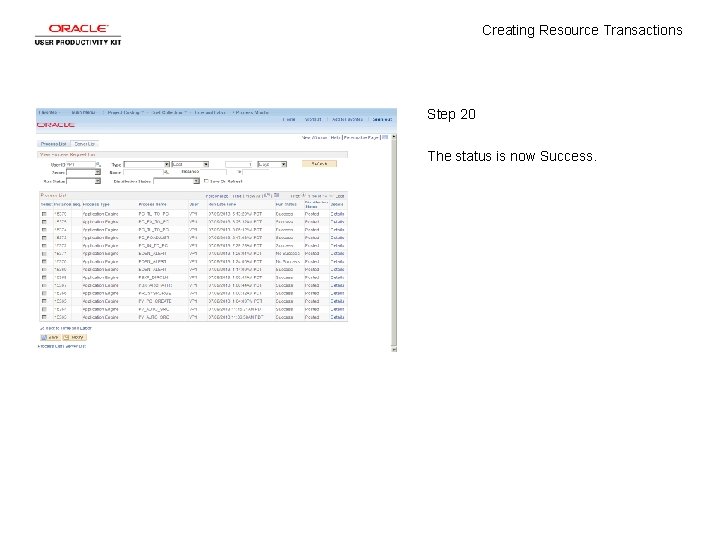Screen dimensions: 720x540
Task: Click the scrollbar up arrow
Action: click(394, 137)
